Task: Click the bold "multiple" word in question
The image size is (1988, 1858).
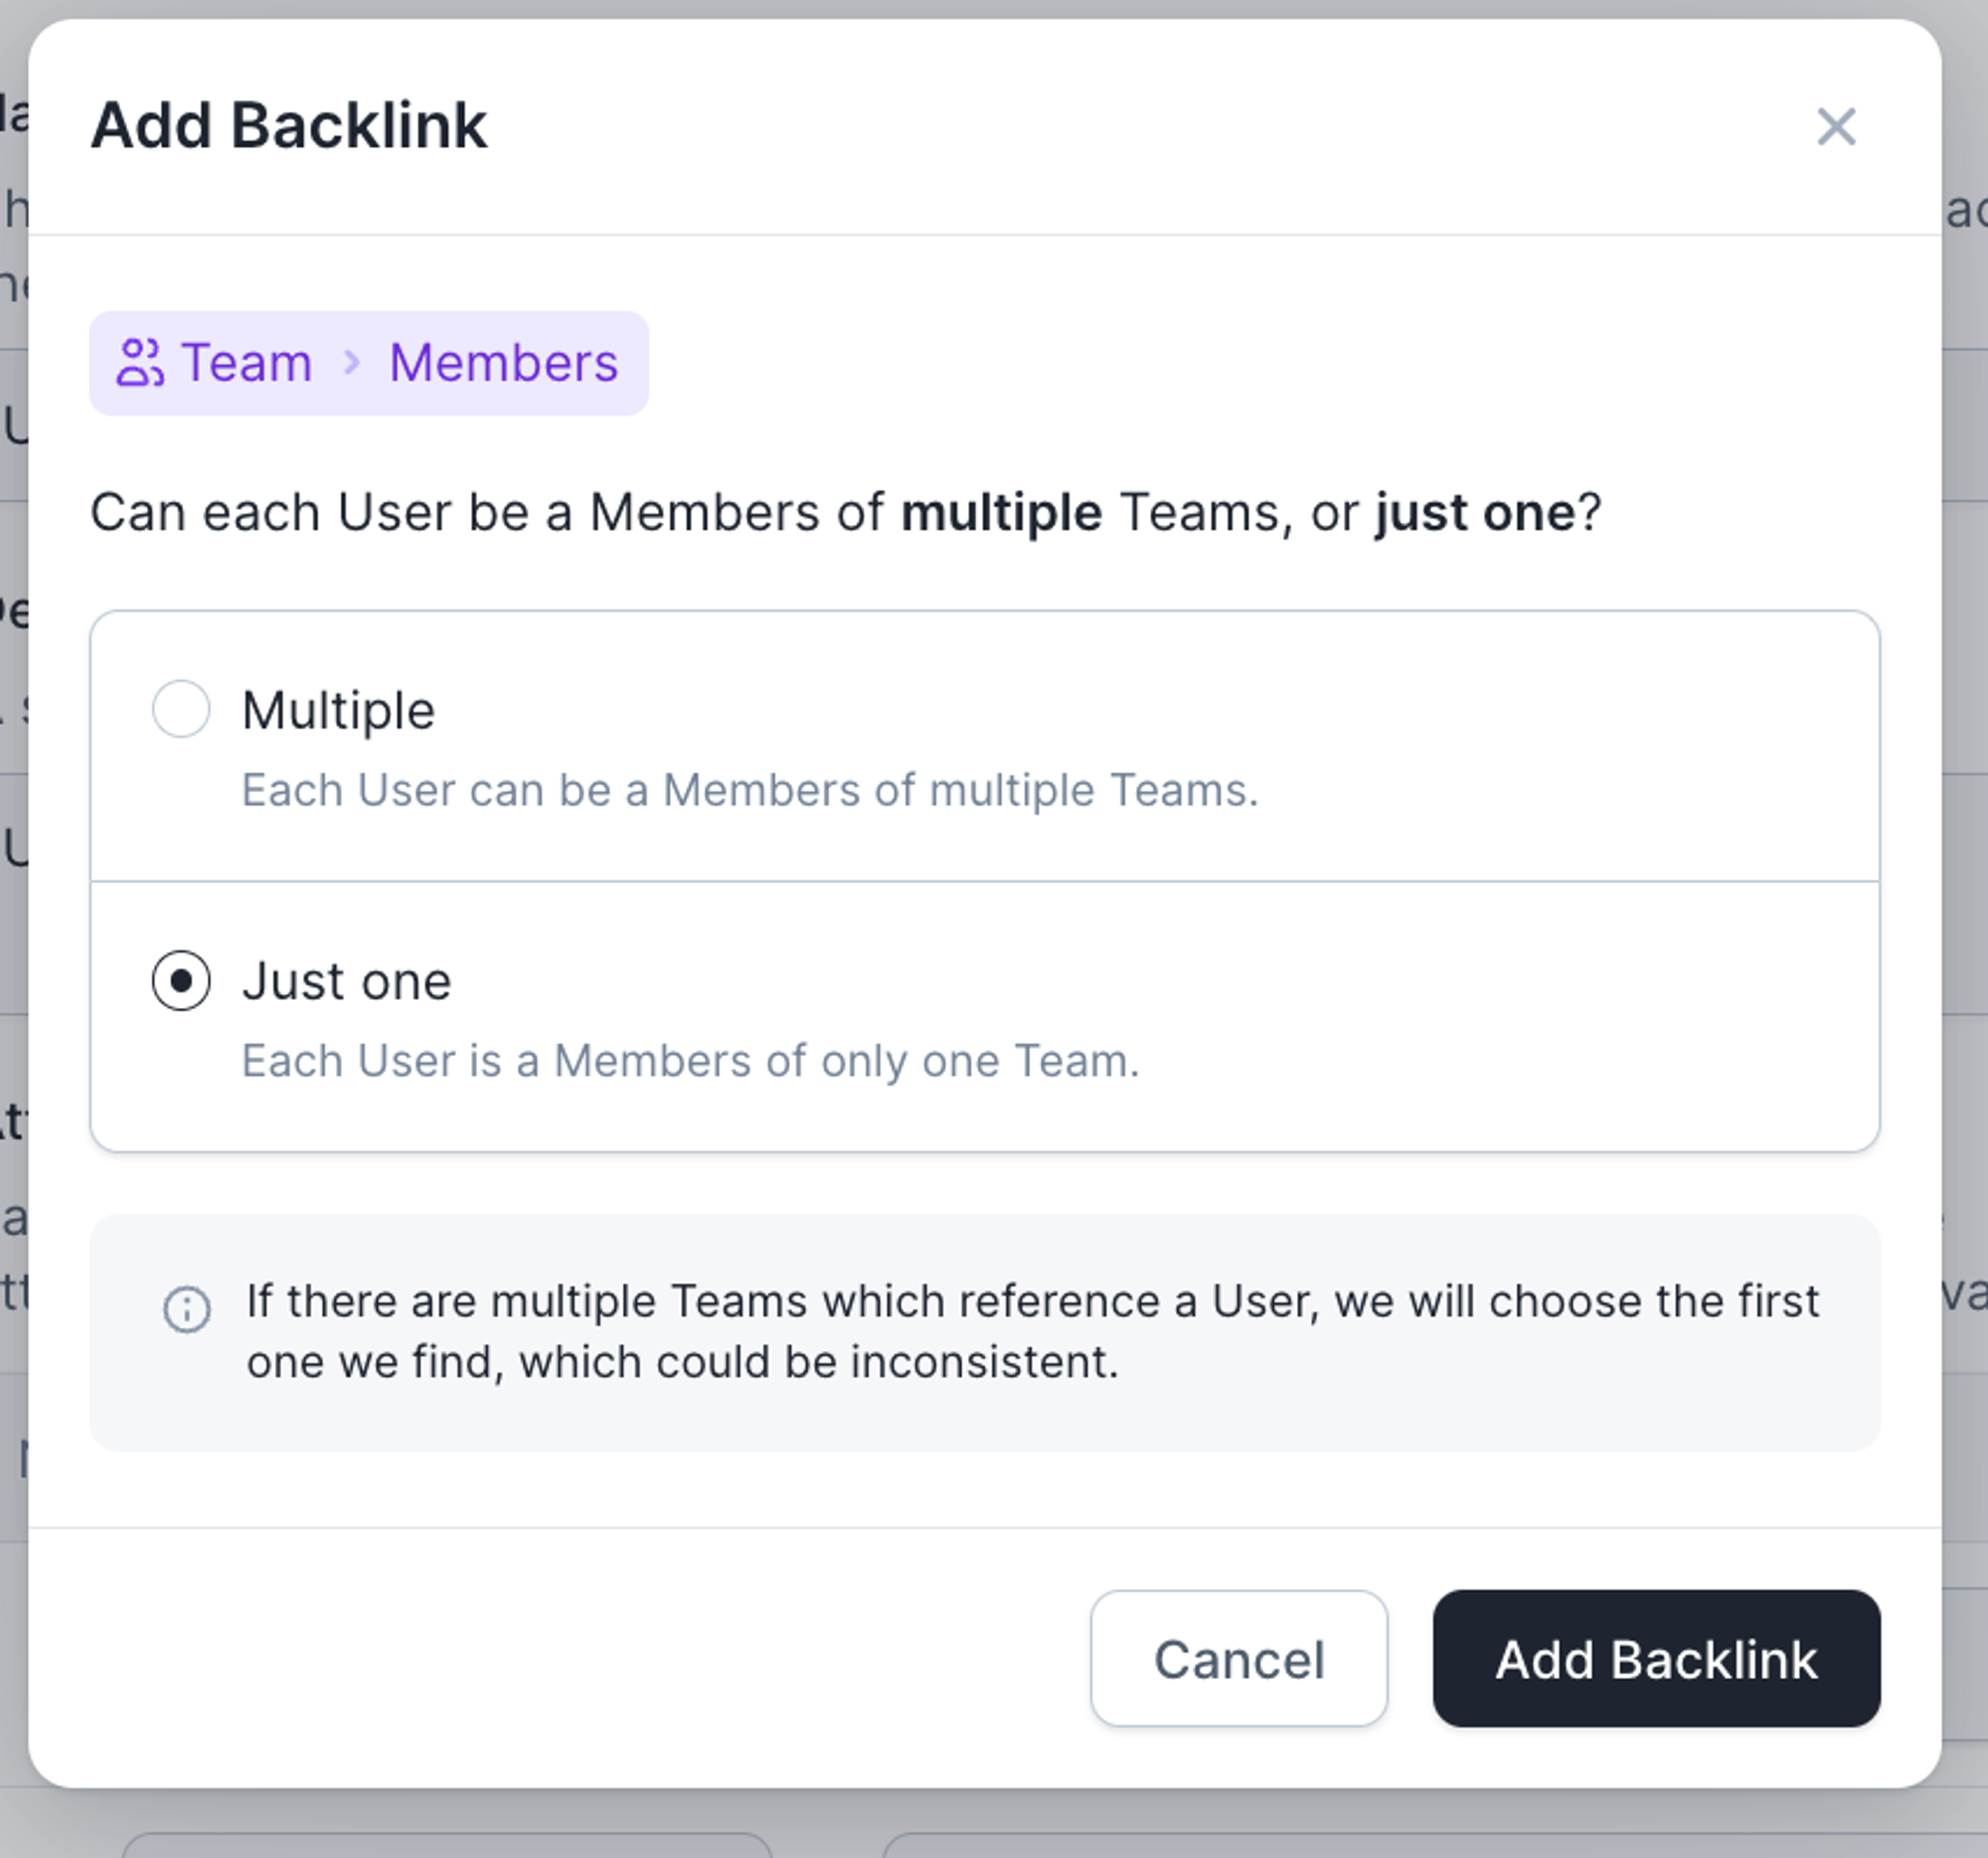Action: pyautogui.click(x=1001, y=513)
